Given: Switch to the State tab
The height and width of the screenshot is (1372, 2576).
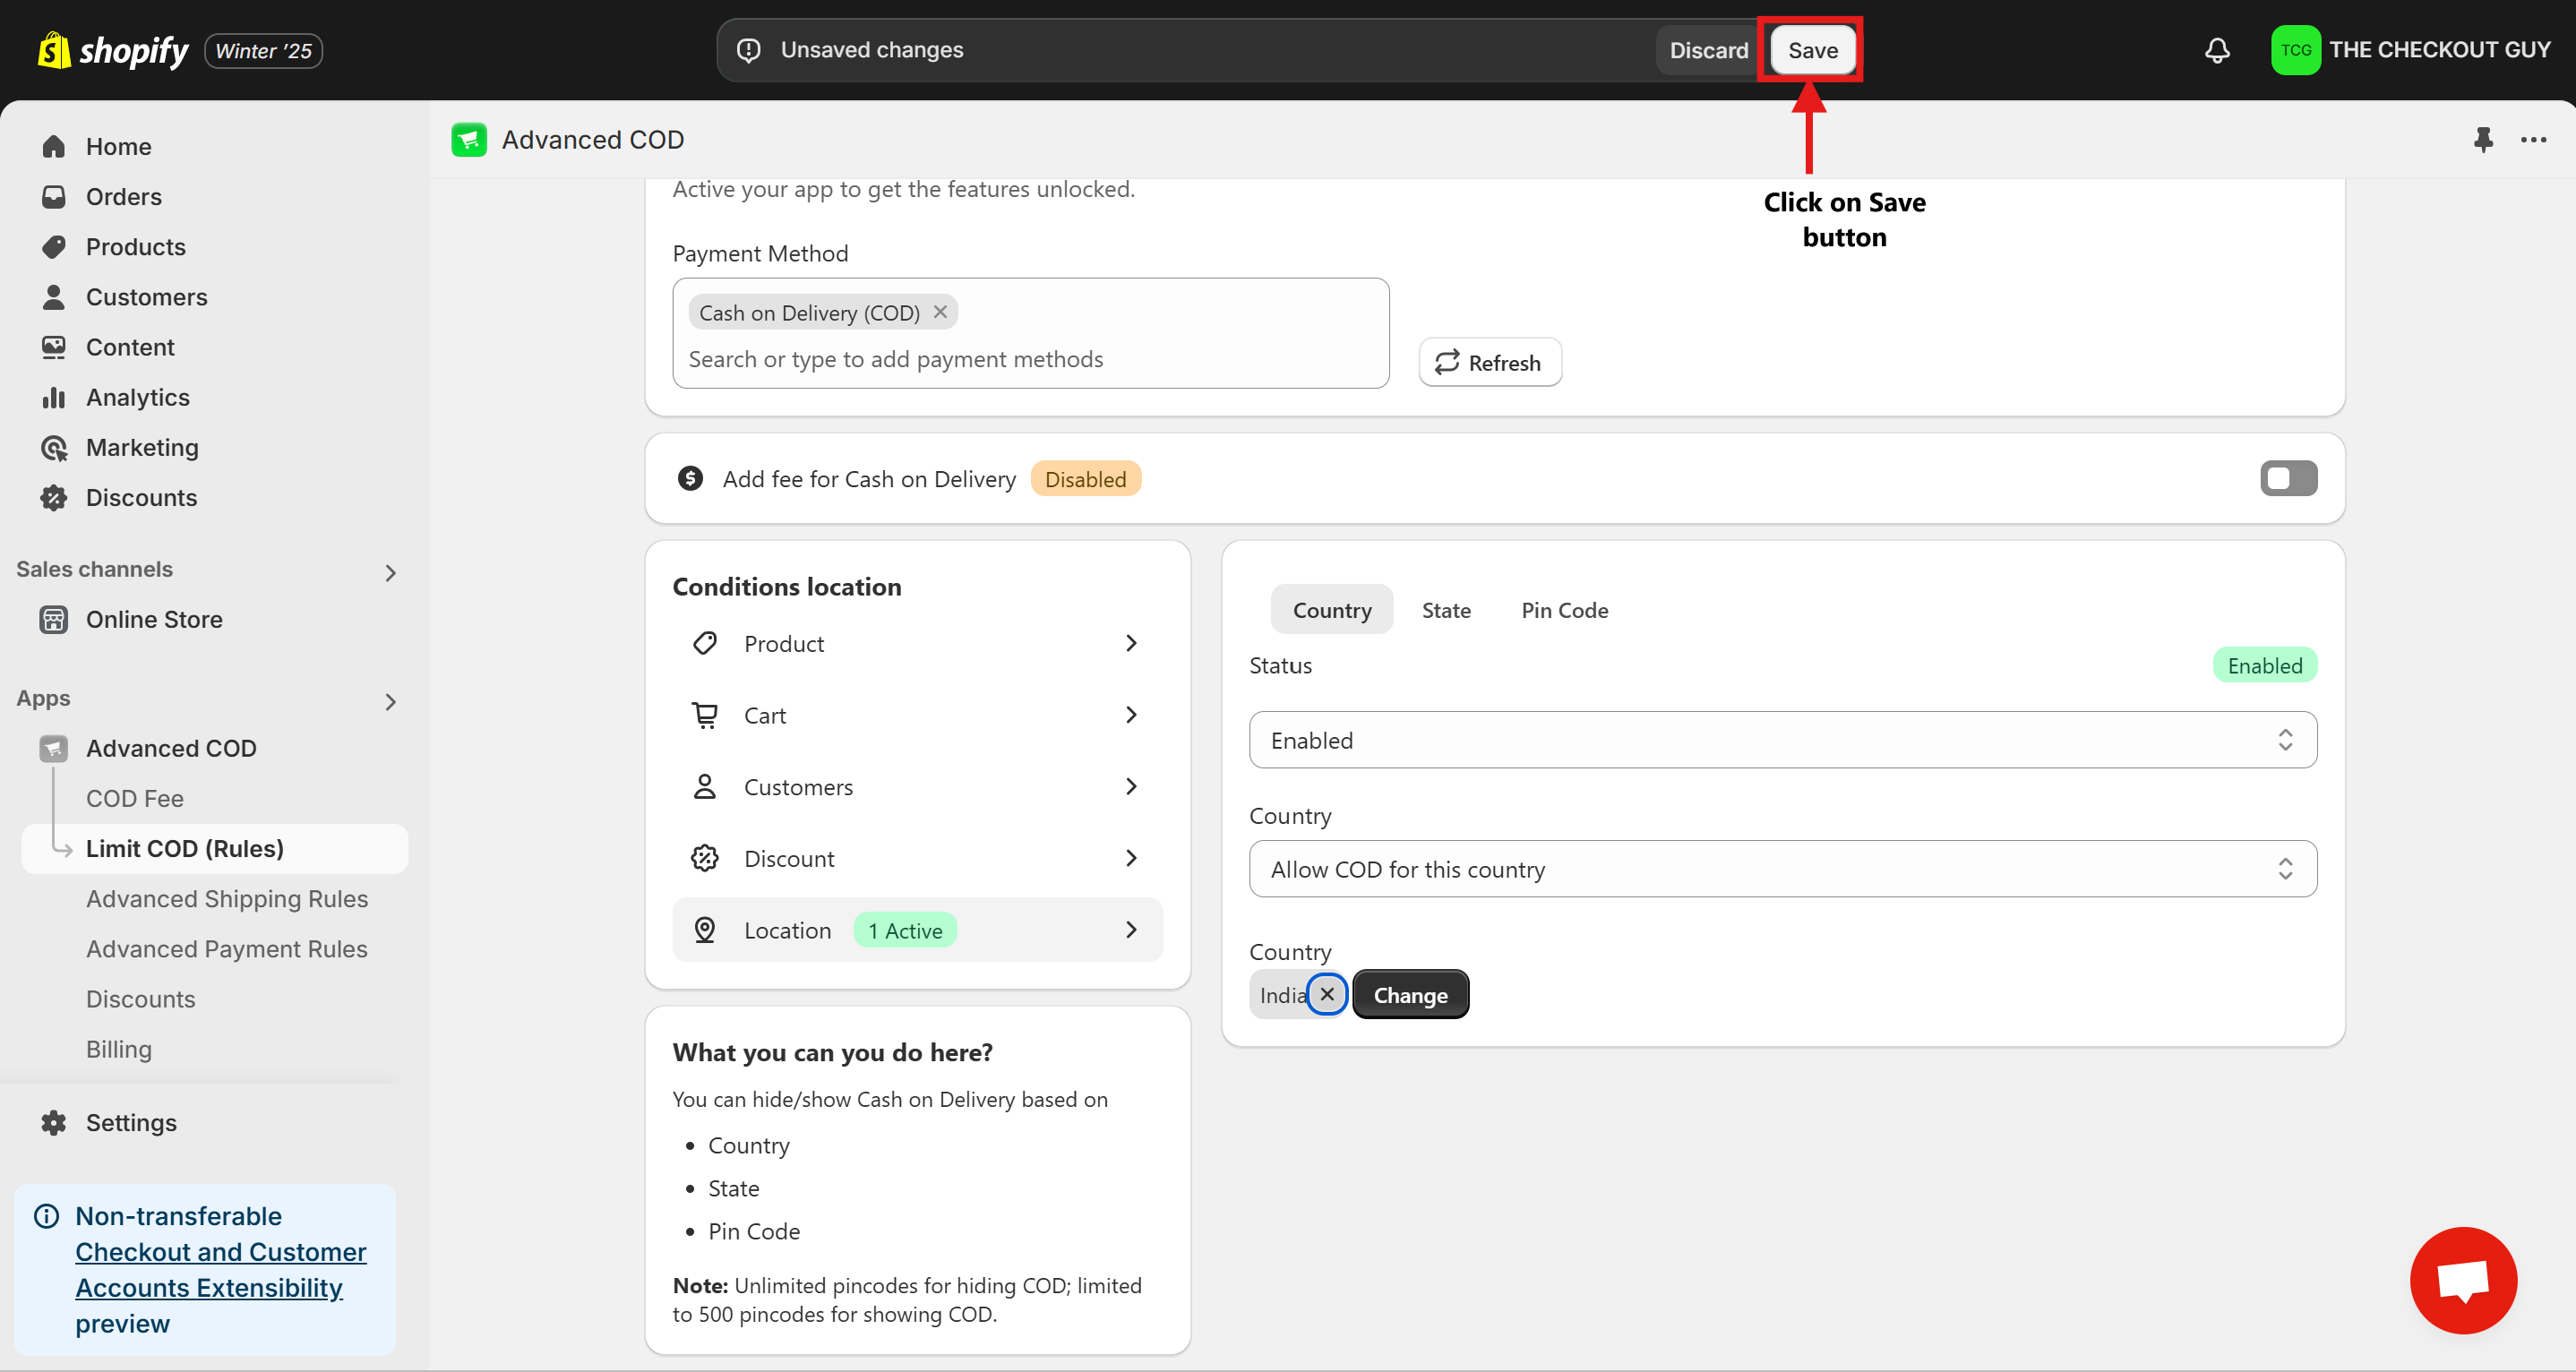Looking at the screenshot, I should (1446, 610).
